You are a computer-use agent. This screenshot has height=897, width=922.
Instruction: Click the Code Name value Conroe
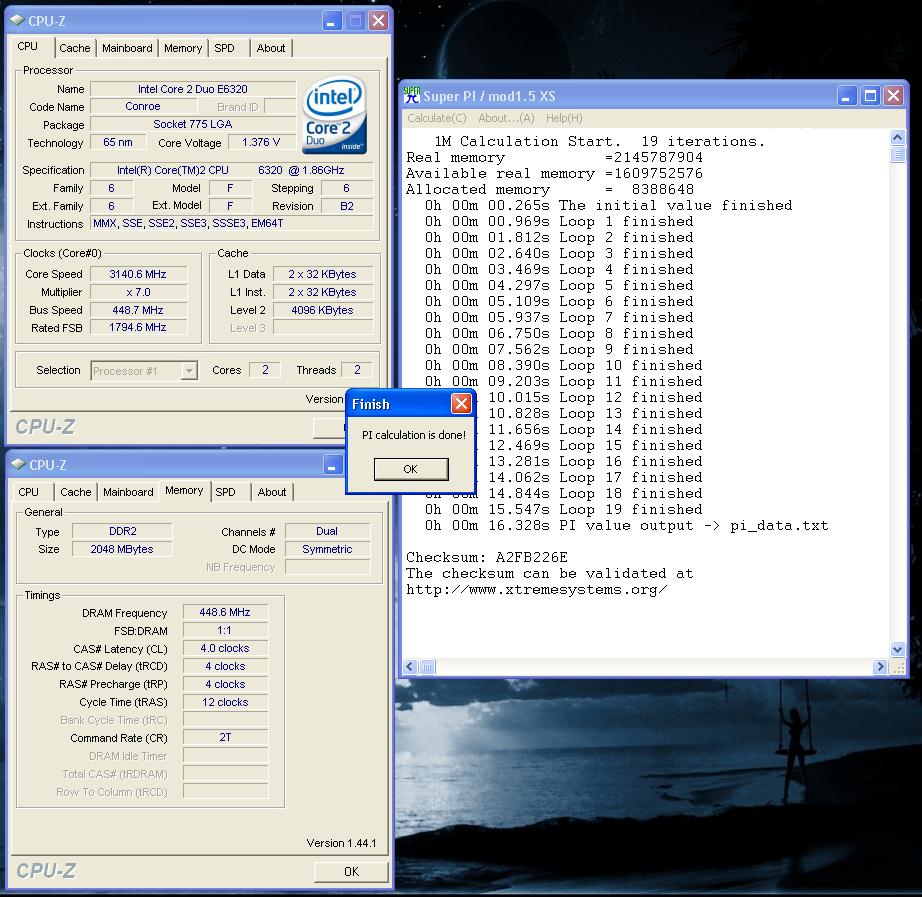pos(143,106)
